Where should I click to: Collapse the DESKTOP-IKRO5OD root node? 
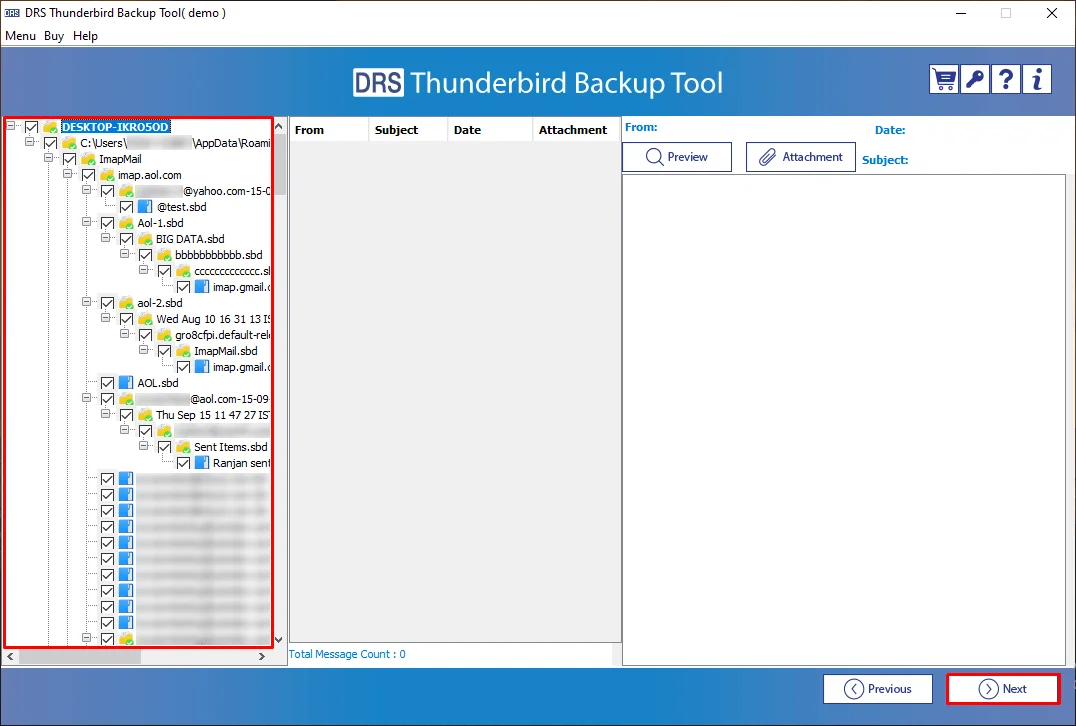[11, 126]
